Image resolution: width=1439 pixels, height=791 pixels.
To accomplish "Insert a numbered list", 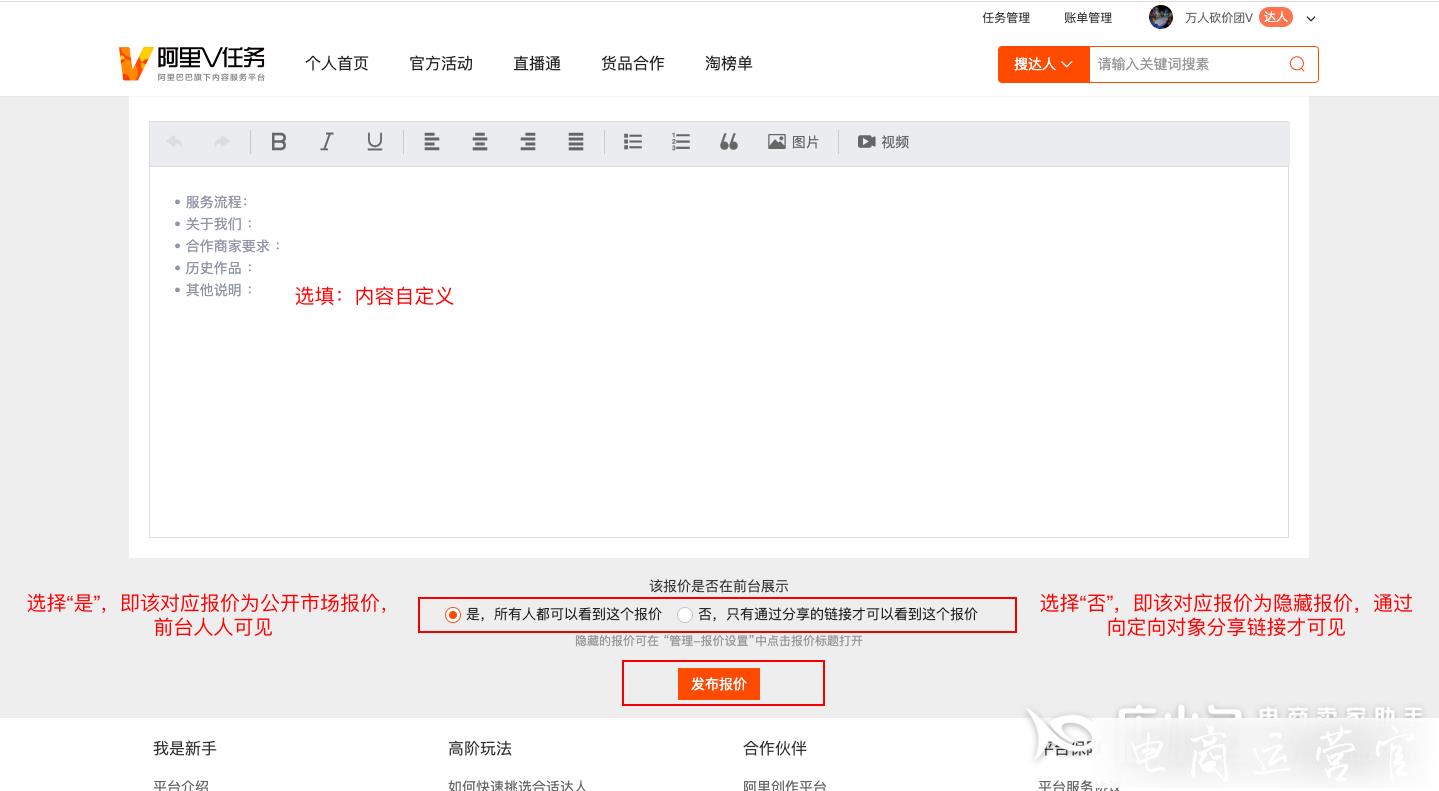I will (x=681, y=142).
